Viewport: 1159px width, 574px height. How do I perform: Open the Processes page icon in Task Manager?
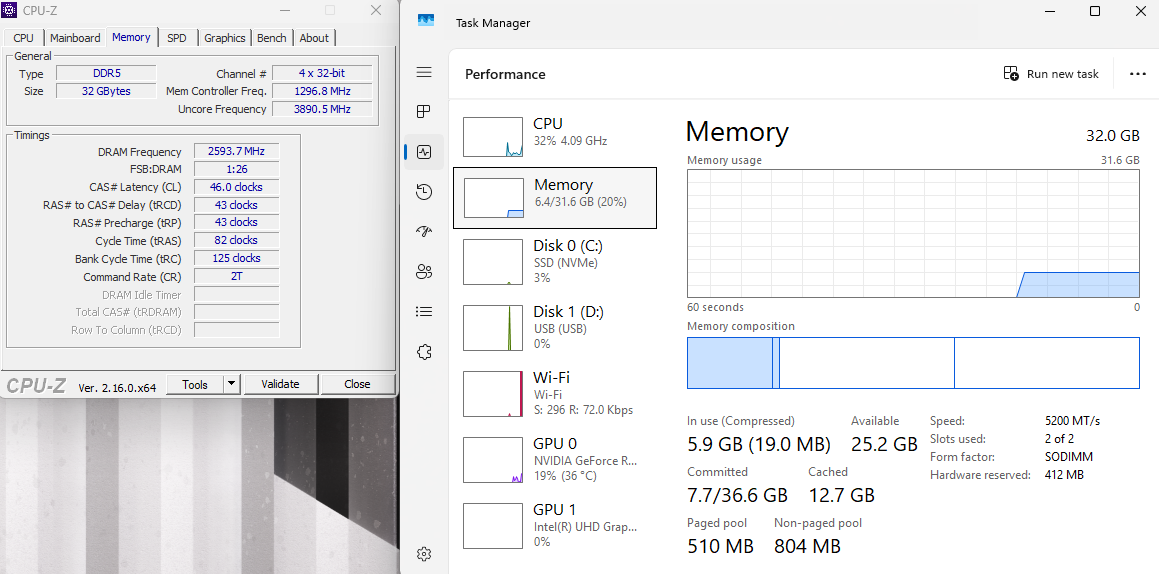424,112
